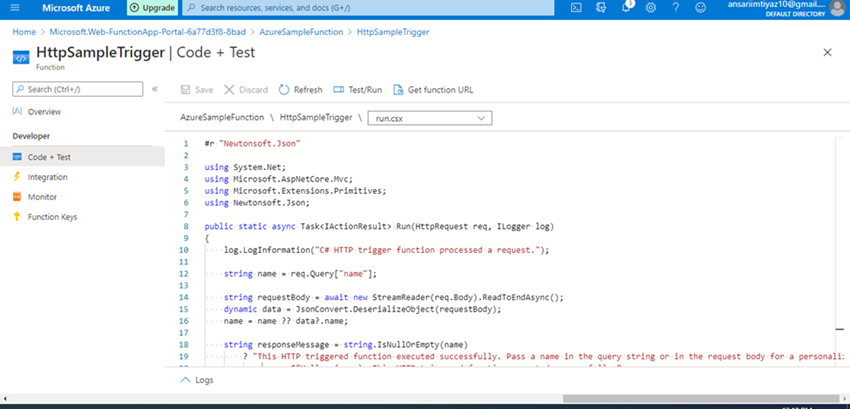Image resolution: width=850 pixels, height=409 pixels.
Task: Click AzureSampleFunction in the file path
Action: (x=222, y=117)
